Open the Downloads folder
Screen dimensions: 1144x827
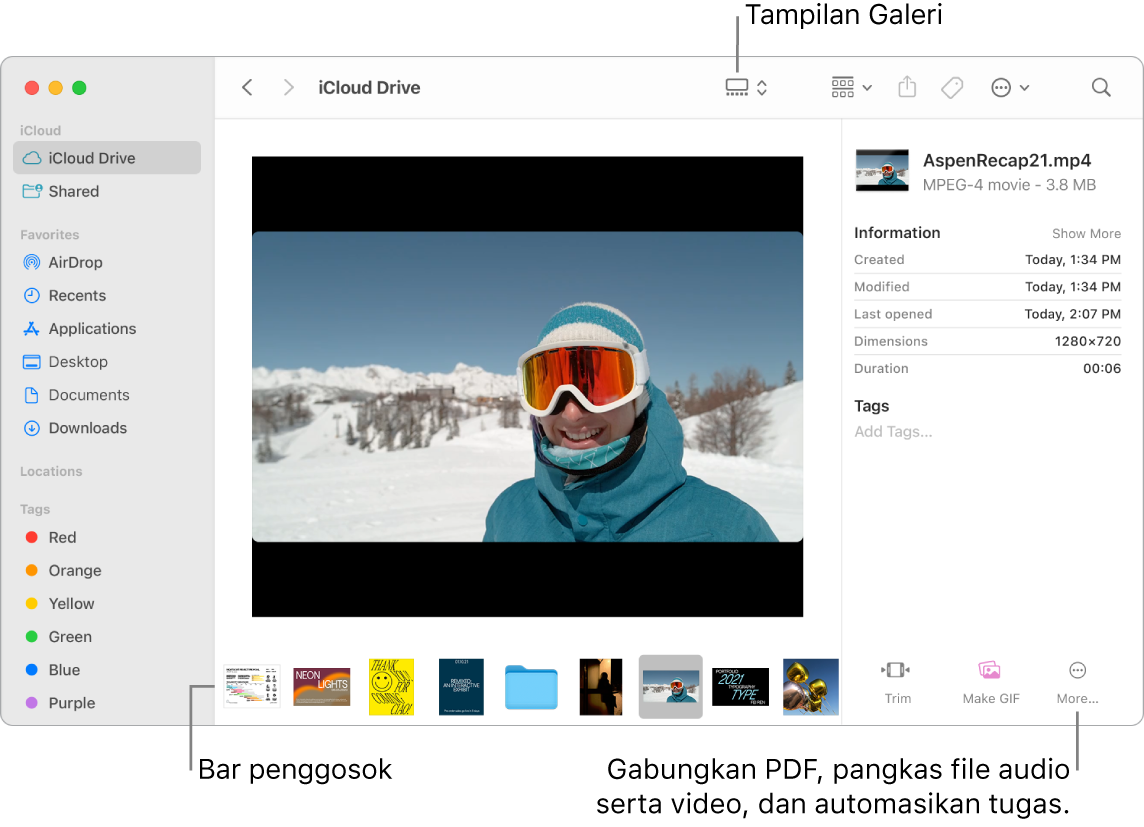pyautogui.click(x=86, y=428)
